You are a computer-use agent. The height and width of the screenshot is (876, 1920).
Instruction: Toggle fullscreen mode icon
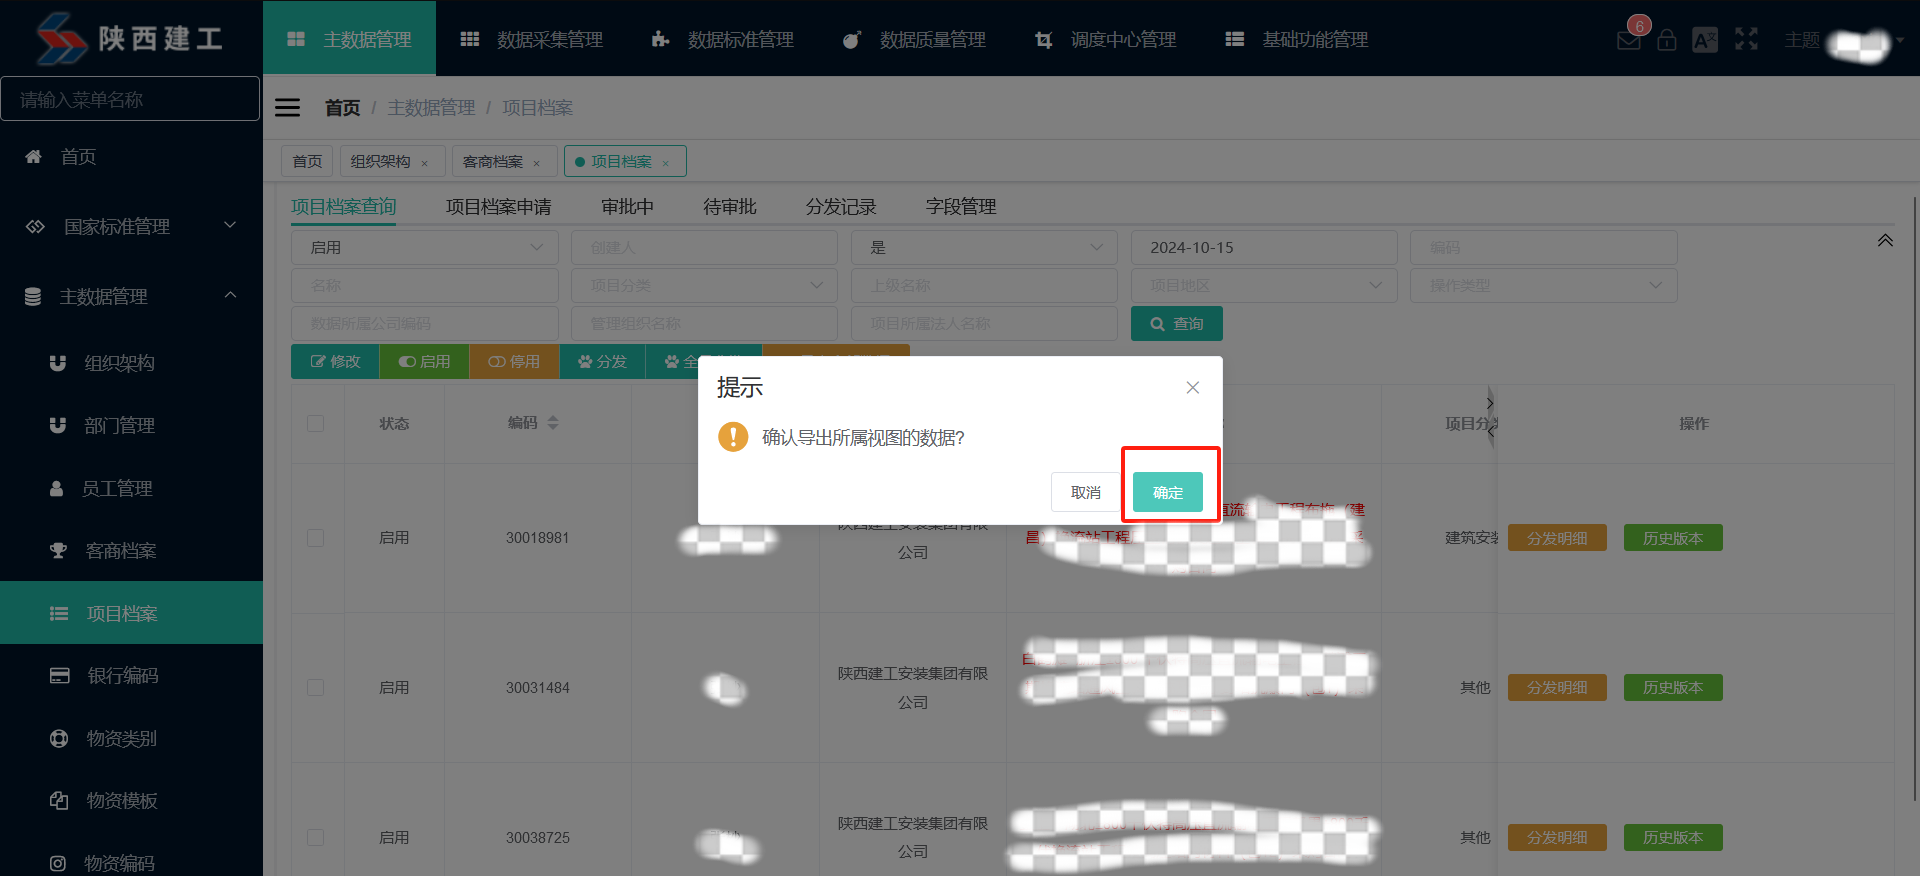tap(1746, 40)
